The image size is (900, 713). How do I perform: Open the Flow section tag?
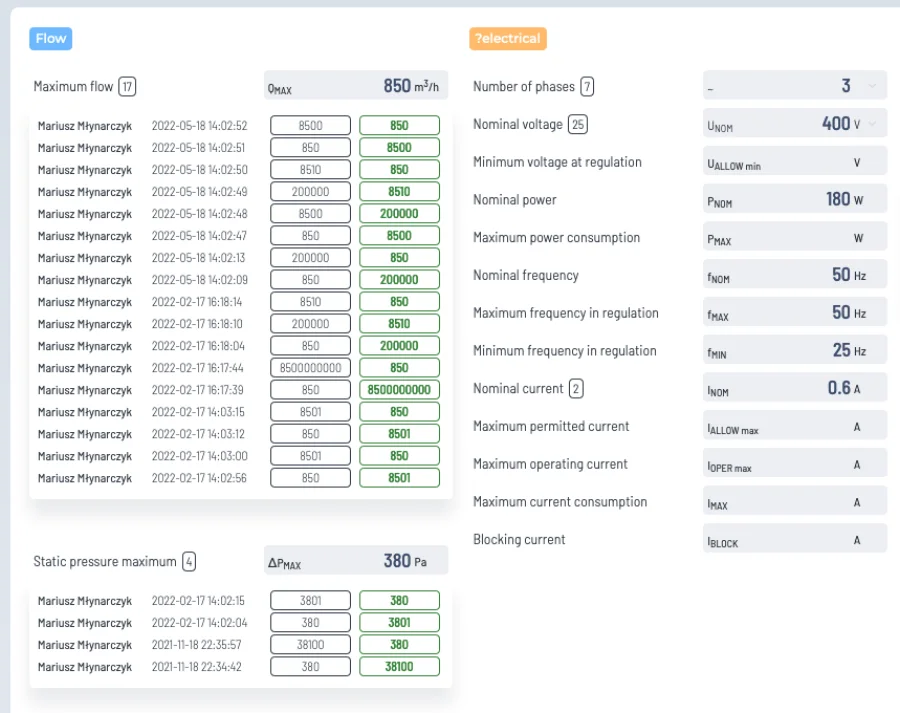(51, 38)
